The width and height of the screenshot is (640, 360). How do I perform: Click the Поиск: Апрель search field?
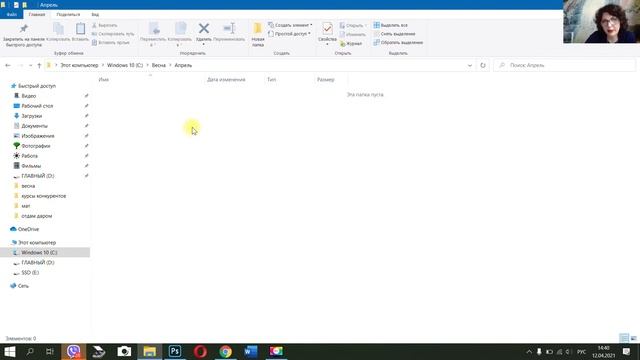pyautogui.click(x=564, y=65)
